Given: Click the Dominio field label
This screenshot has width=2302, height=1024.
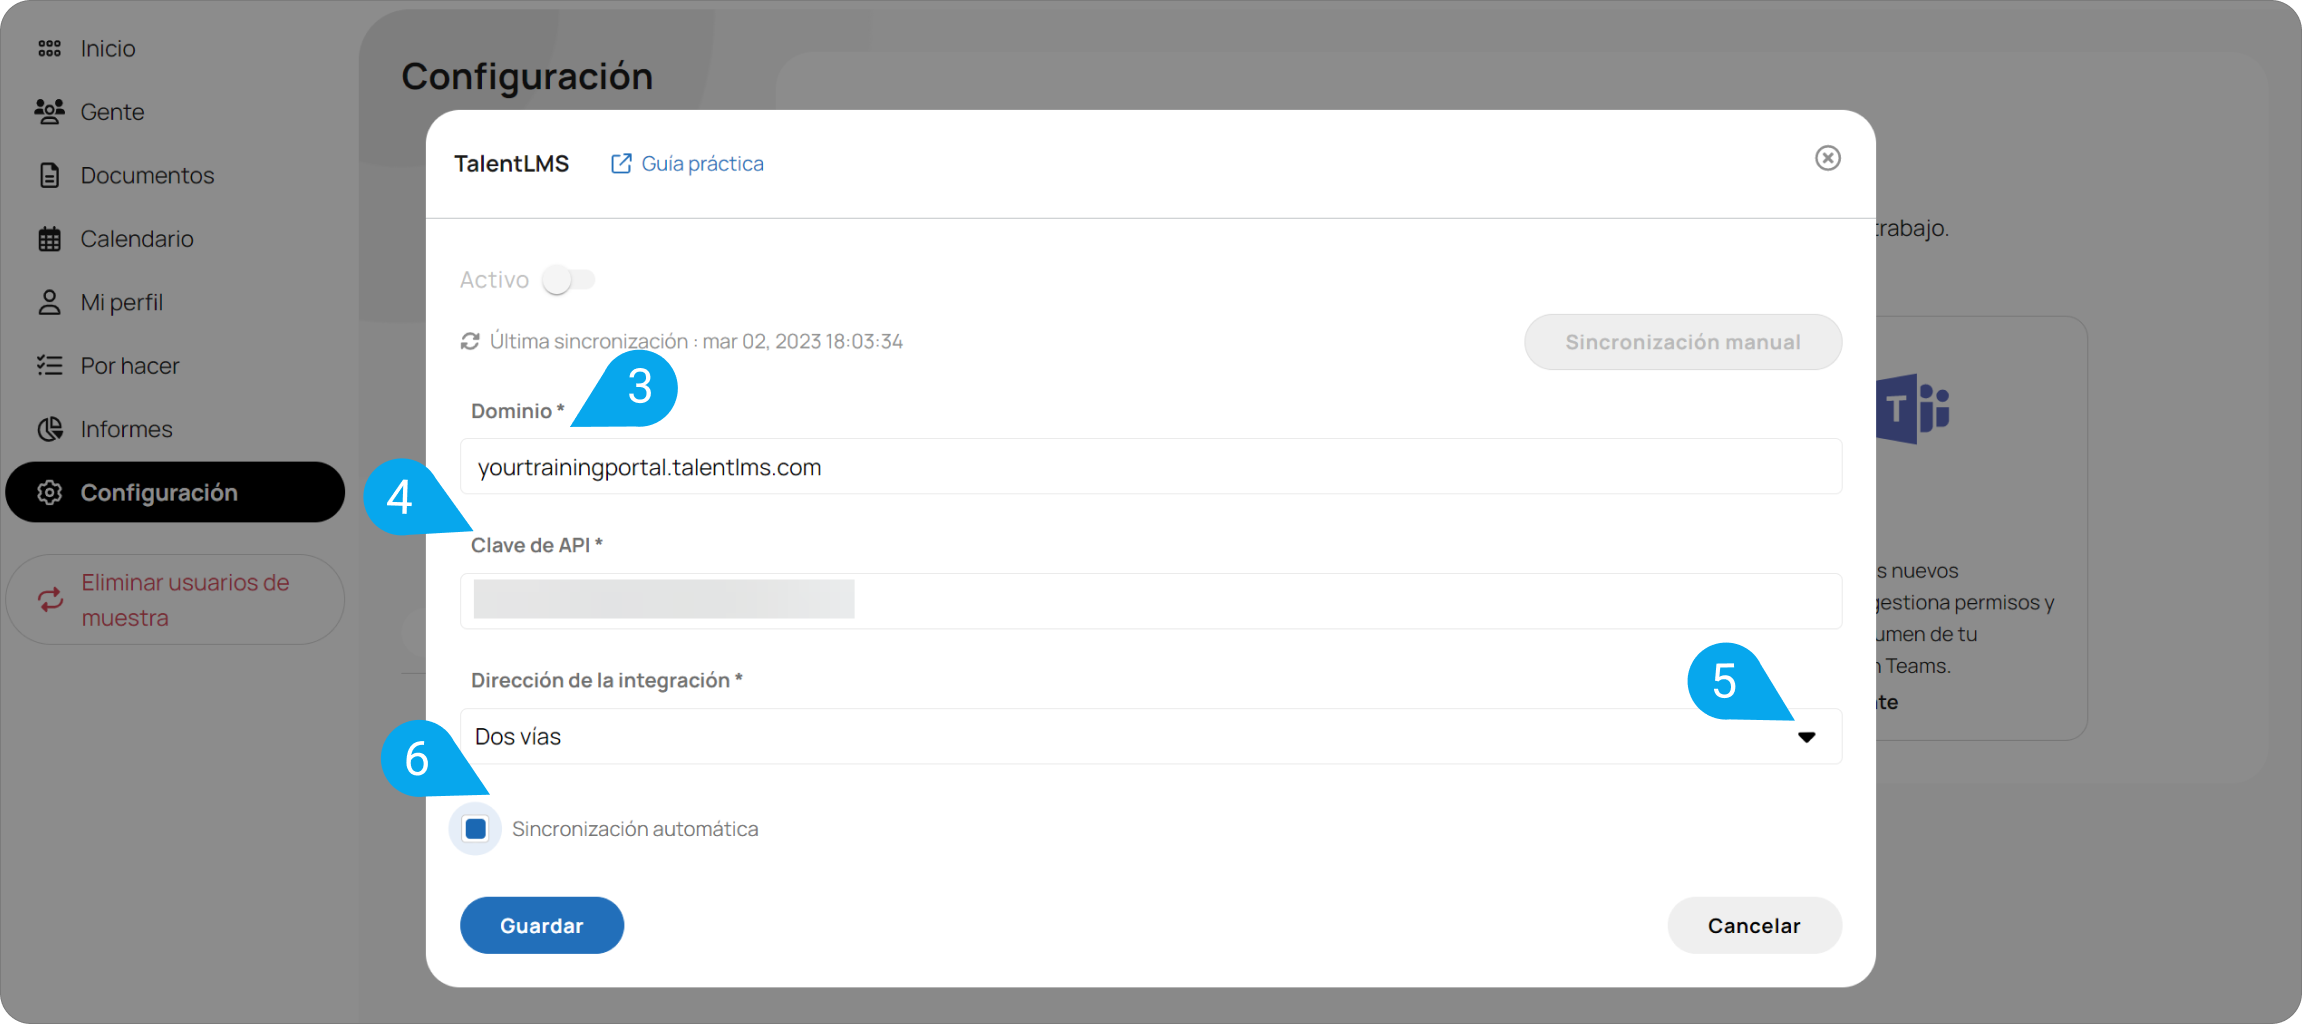Looking at the screenshot, I should pos(517,410).
